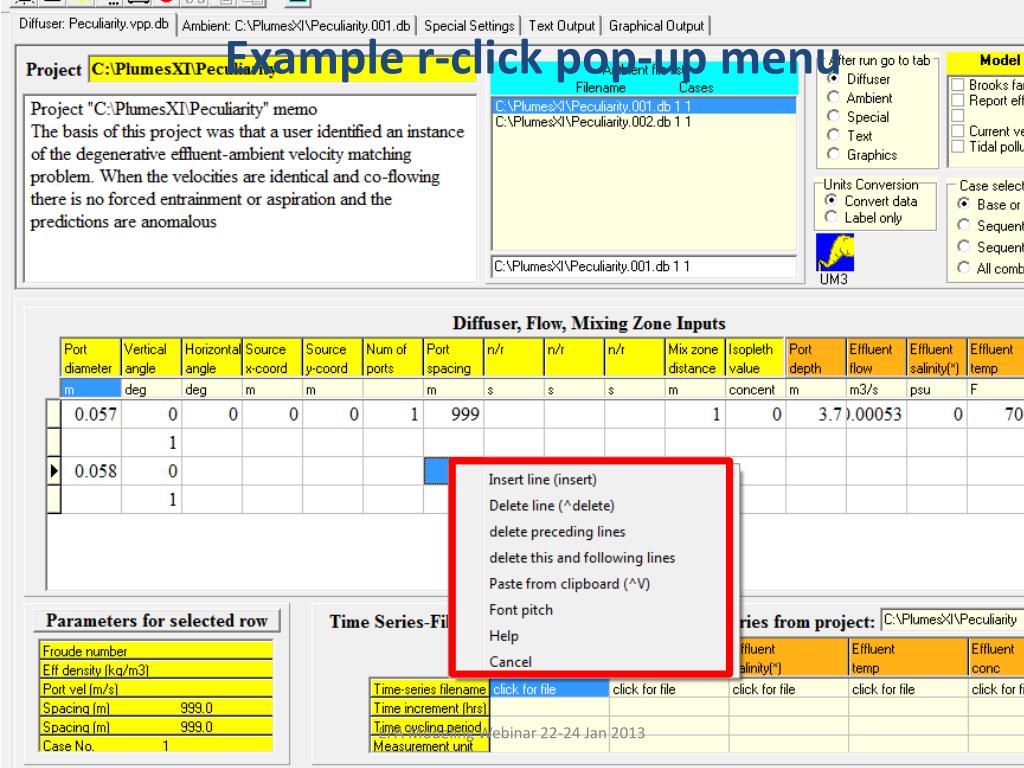The width and height of the screenshot is (1024, 768).
Task: Toggle the Report eff... checkbox
Action: pos(958,101)
